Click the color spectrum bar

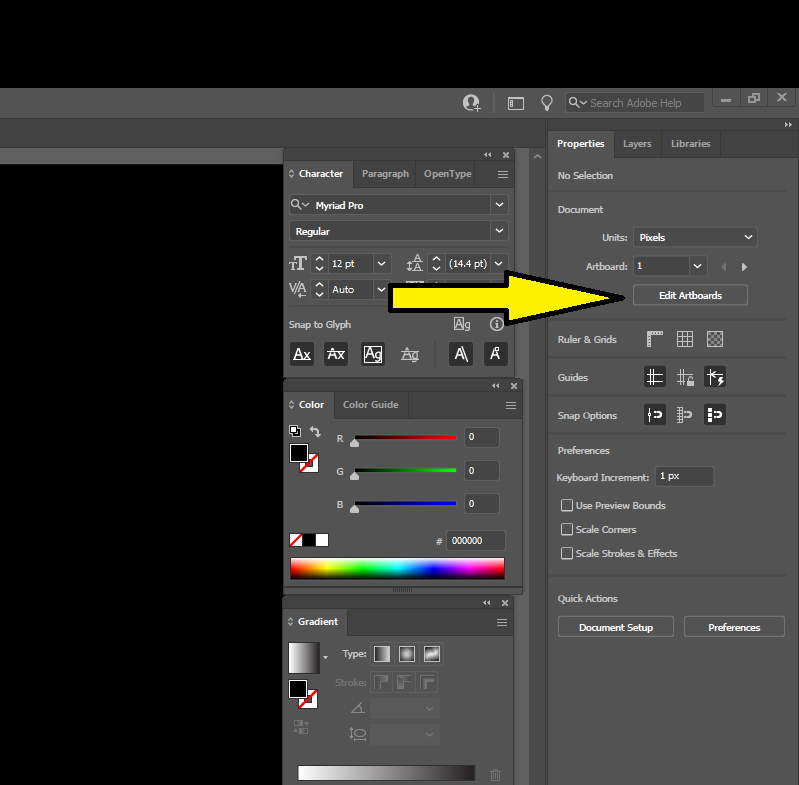click(x=397, y=568)
